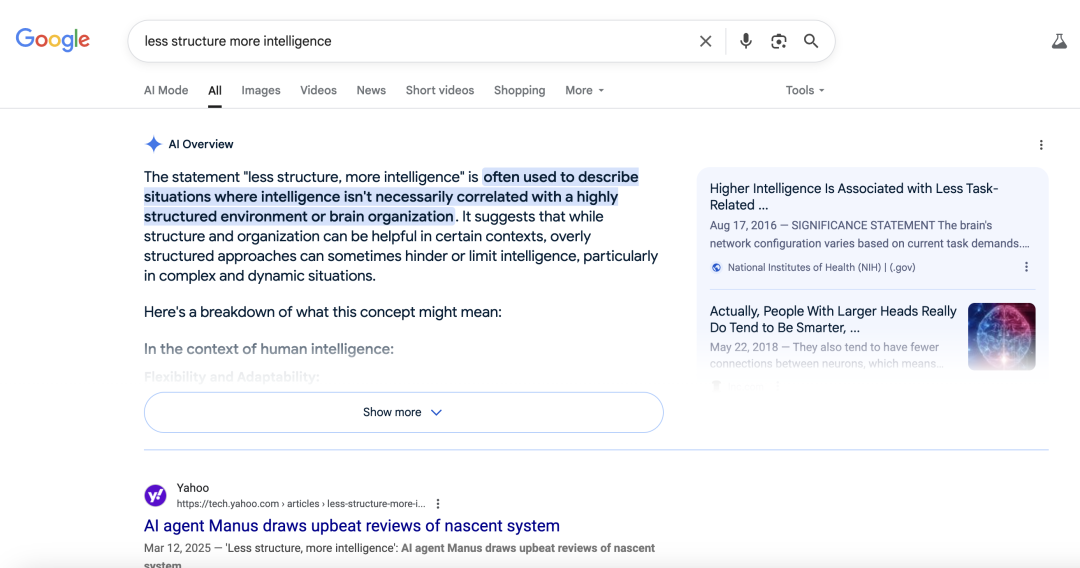Start voice search with microphone icon
This screenshot has height=568, width=1080.
[745, 41]
